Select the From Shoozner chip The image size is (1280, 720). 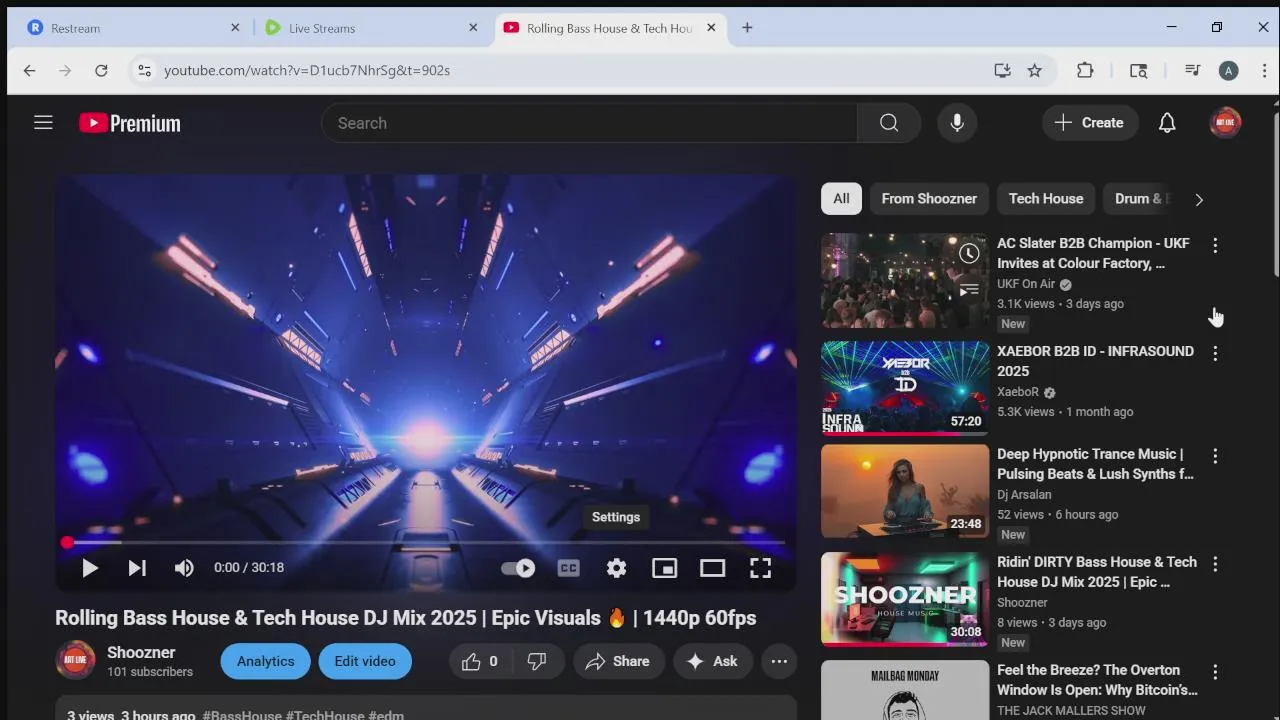(929, 198)
